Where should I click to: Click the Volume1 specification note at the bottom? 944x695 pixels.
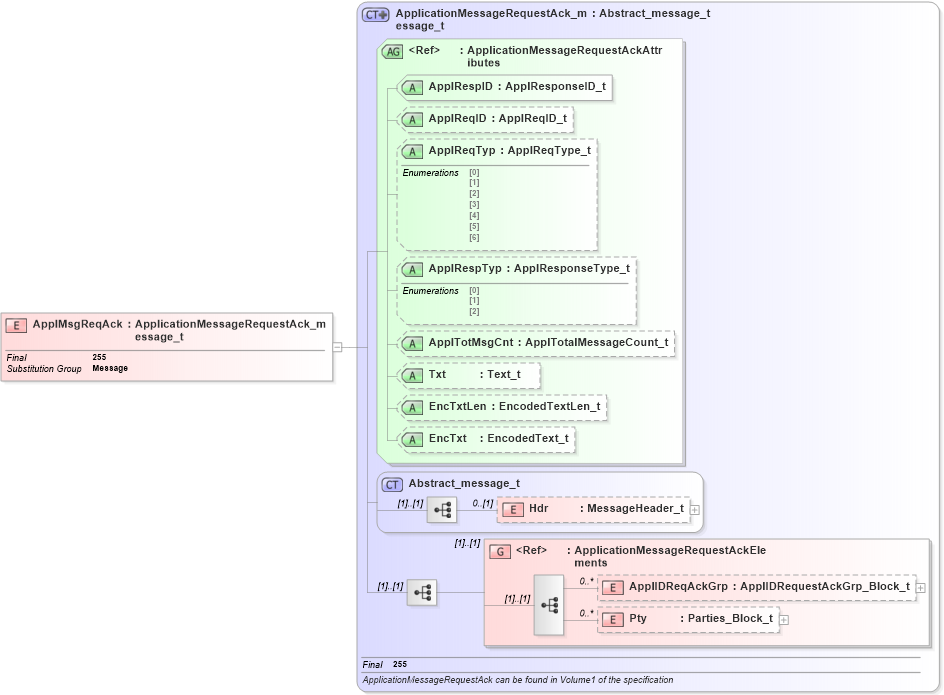[x=520, y=679]
